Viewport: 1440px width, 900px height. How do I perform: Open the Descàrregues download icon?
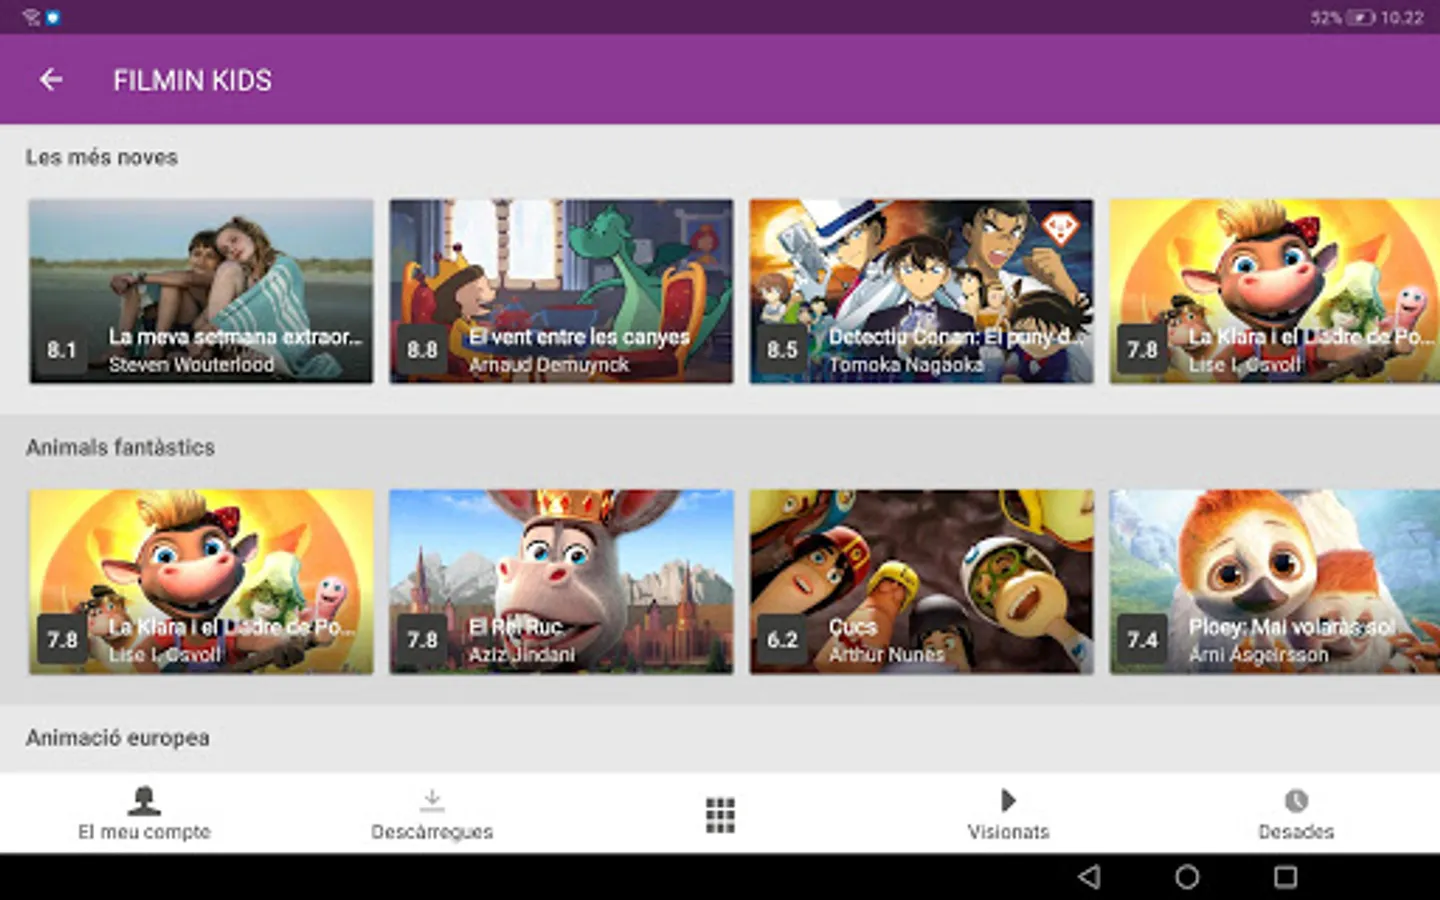click(x=432, y=800)
